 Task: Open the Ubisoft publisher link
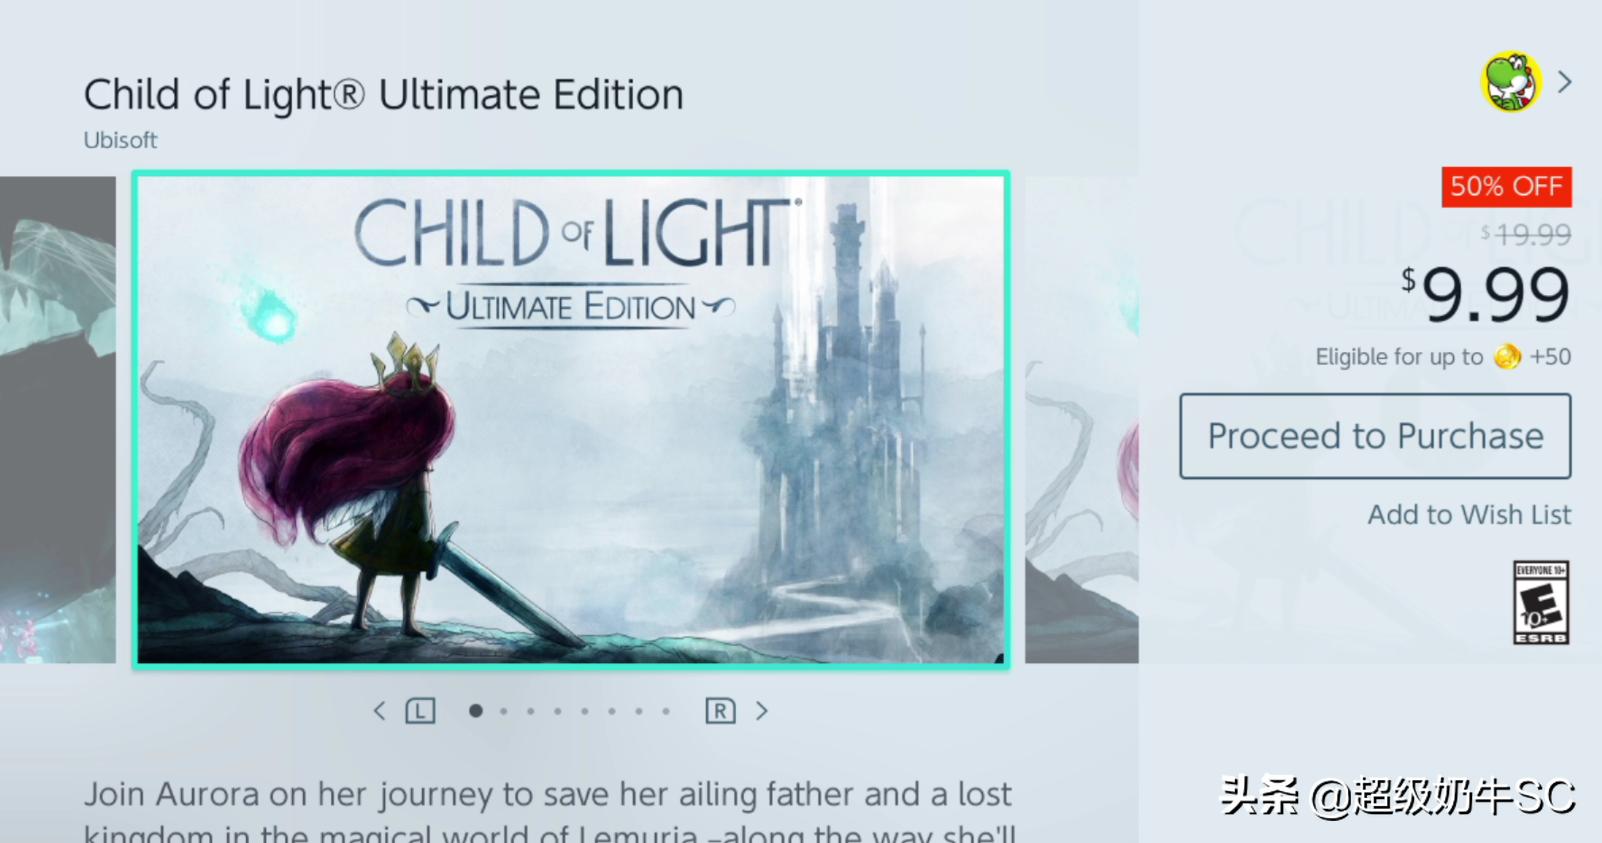click(120, 140)
